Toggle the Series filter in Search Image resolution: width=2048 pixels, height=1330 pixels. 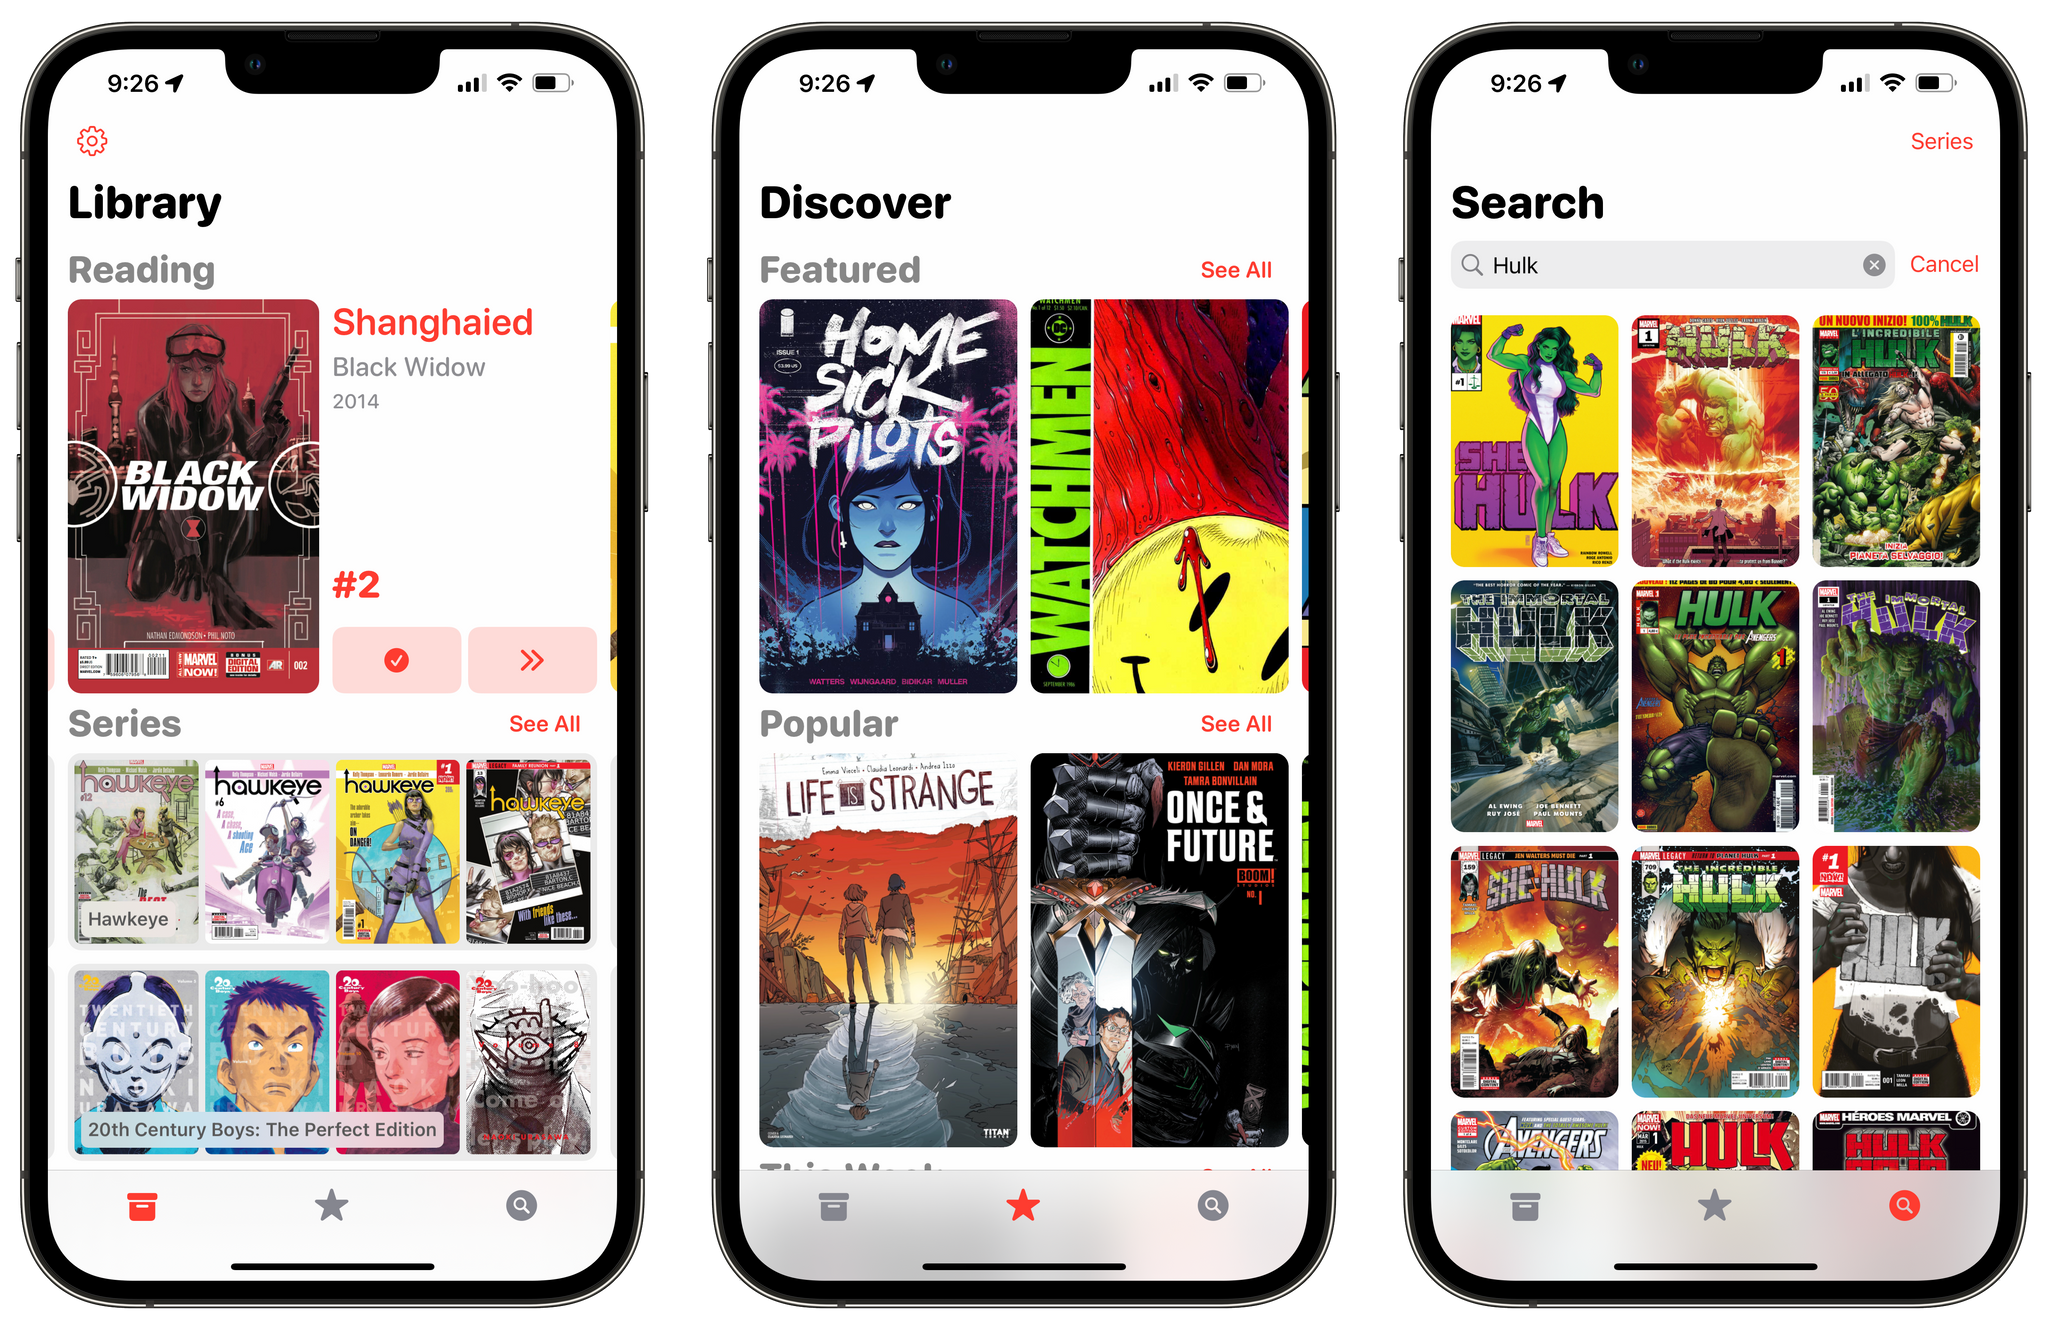click(x=1944, y=140)
